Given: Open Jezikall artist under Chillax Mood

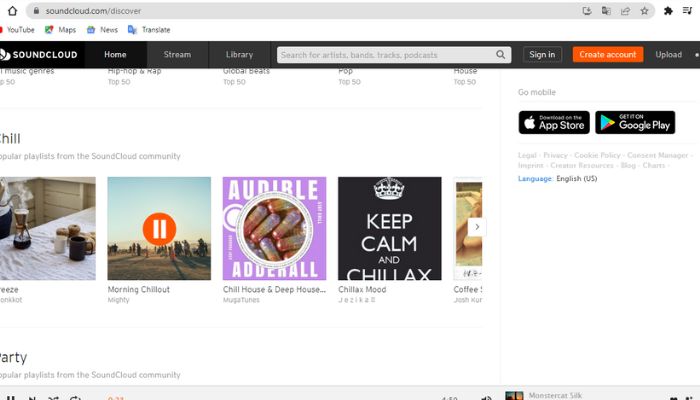Looking at the screenshot, I should pyautogui.click(x=357, y=300).
